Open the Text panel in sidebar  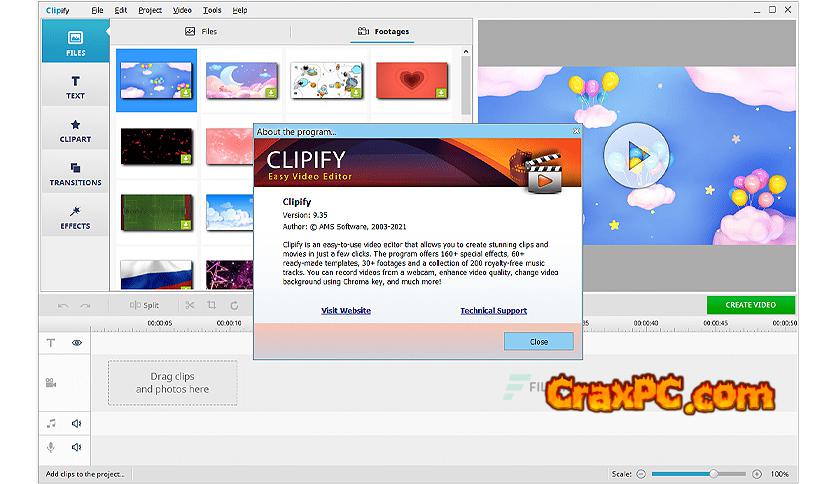pyautogui.click(x=75, y=86)
